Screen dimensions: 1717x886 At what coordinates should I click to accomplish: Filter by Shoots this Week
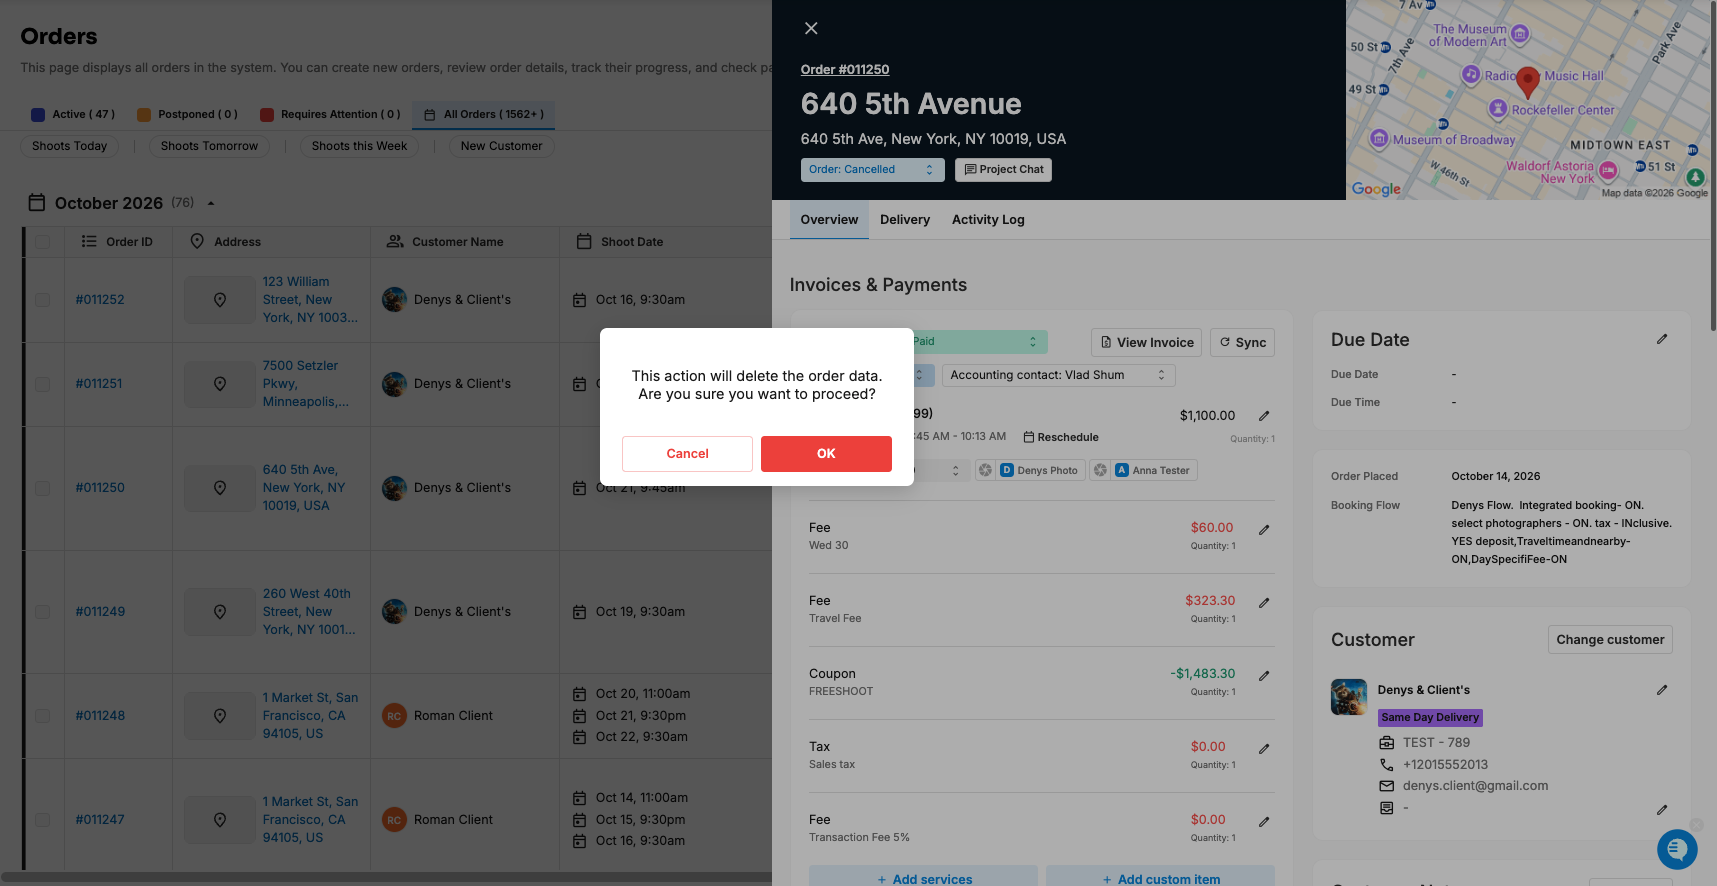(359, 146)
